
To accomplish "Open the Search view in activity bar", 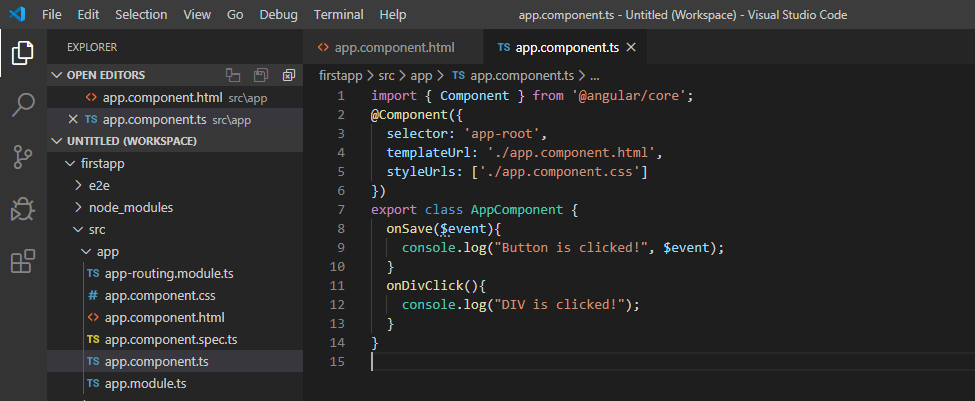I will point(23,105).
